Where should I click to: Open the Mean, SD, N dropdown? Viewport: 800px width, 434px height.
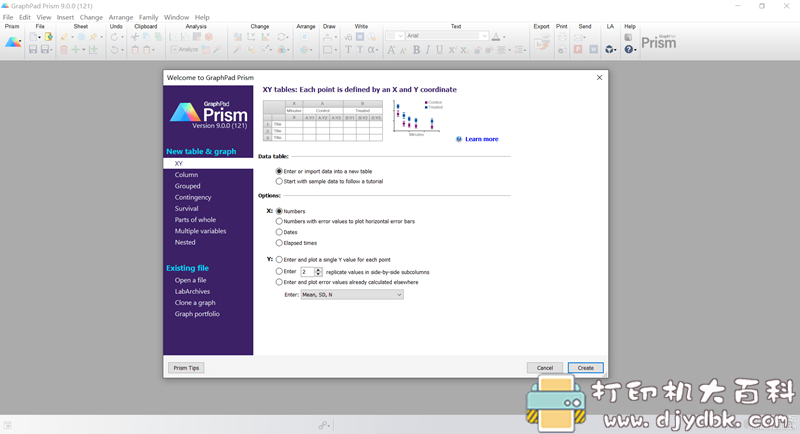tap(352, 295)
